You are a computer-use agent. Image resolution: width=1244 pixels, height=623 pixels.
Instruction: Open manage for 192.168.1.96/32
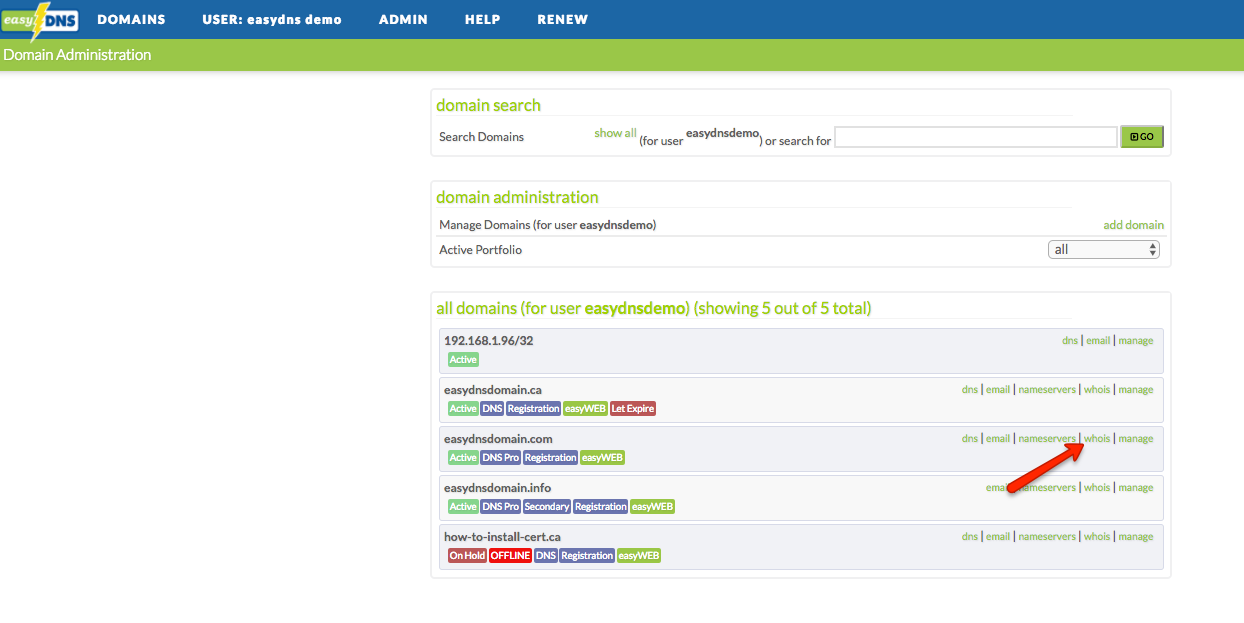coord(1136,341)
